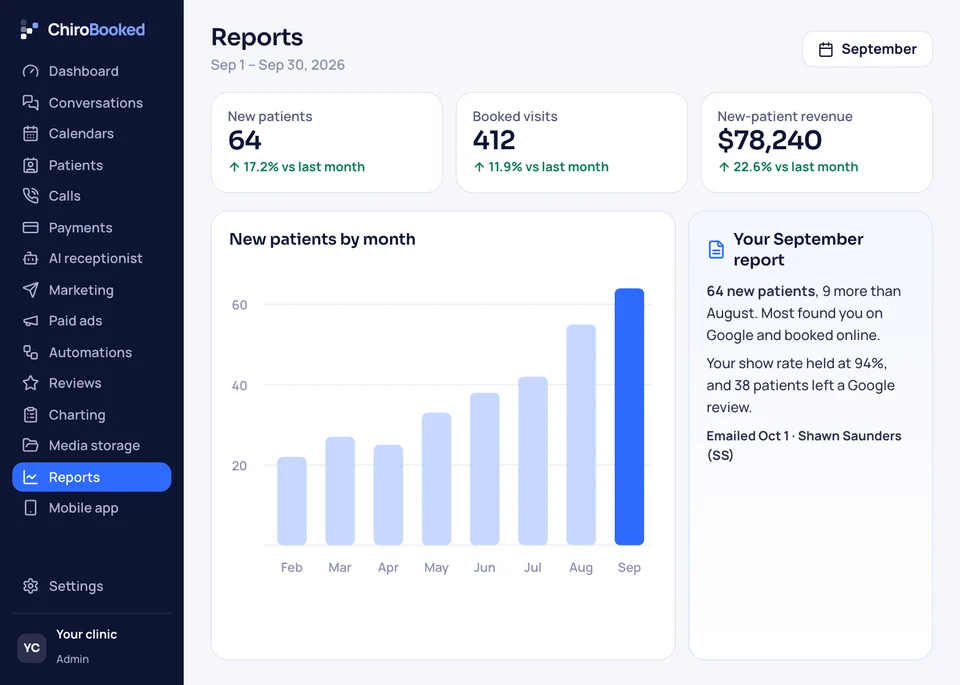The width and height of the screenshot is (960, 685).
Task: Open the Media storage section
Action: (92, 445)
